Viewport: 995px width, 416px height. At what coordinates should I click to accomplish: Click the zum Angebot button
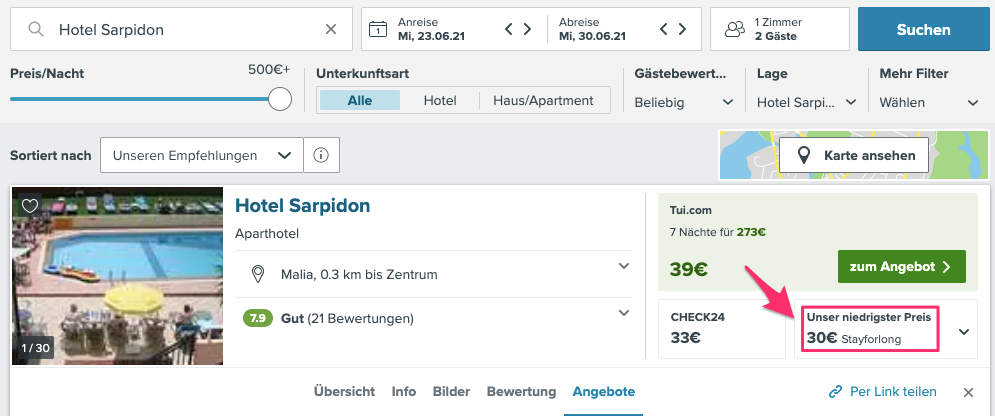click(901, 267)
